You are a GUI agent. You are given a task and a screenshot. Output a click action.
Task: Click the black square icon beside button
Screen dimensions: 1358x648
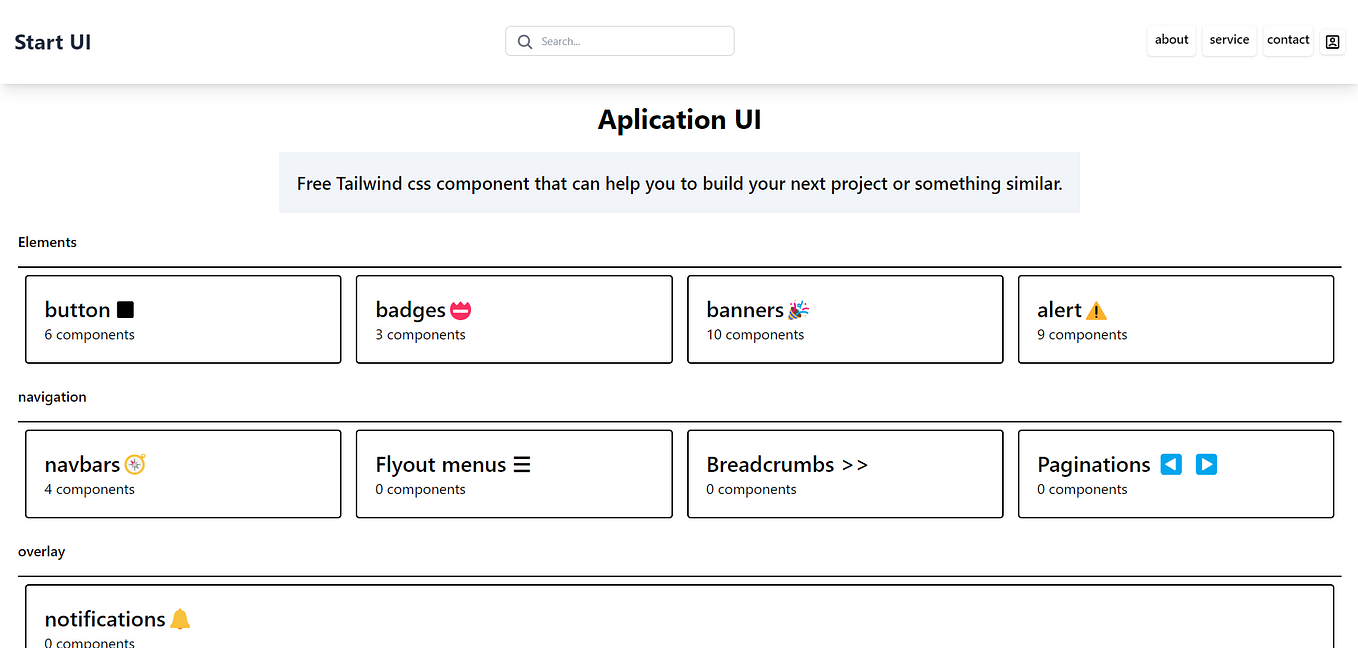coord(125,310)
